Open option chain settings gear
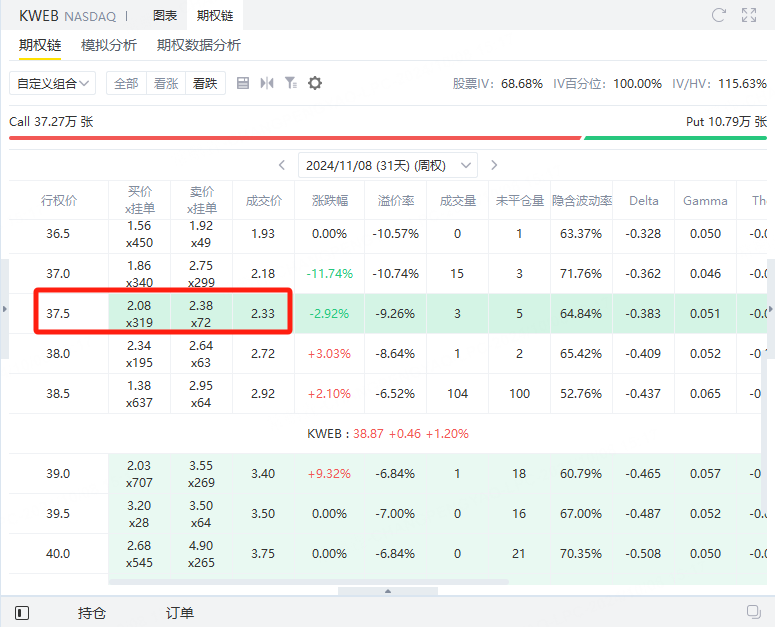775x627 pixels. click(315, 83)
